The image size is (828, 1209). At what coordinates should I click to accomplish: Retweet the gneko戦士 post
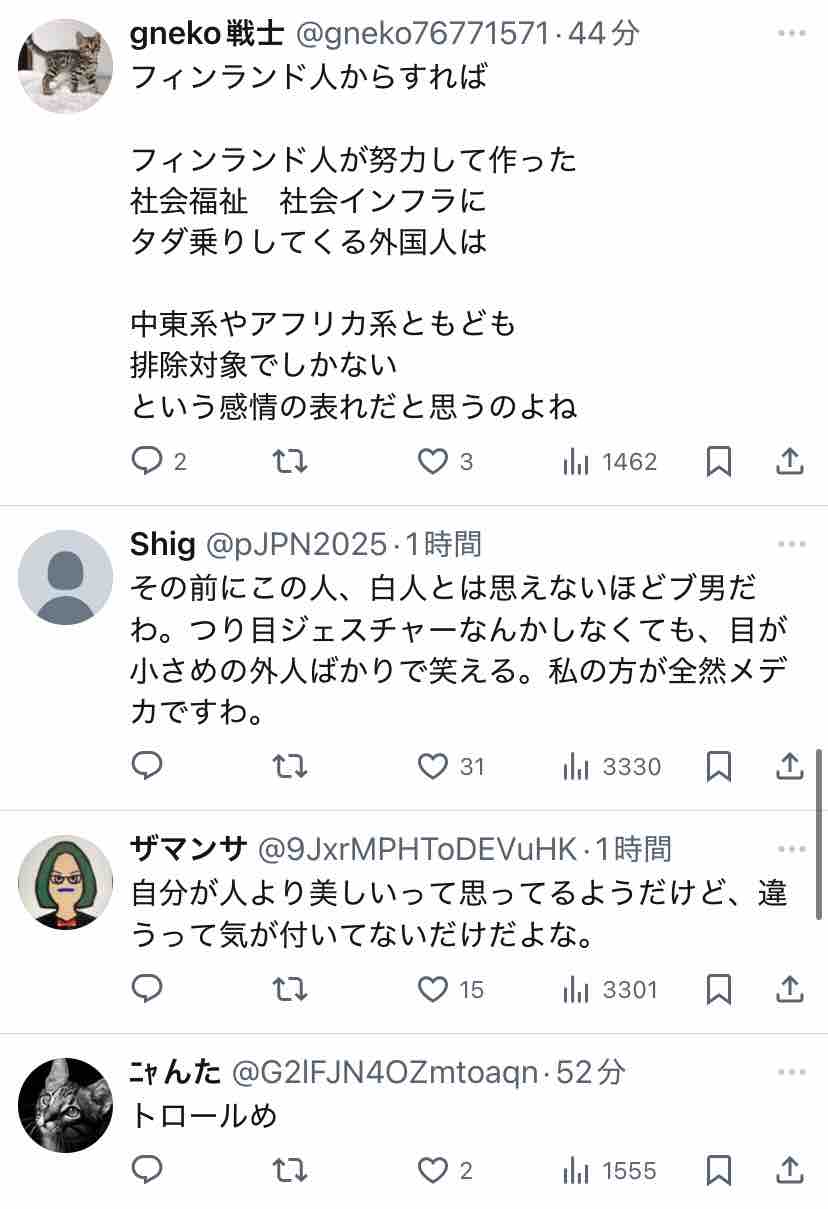click(290, 461)
